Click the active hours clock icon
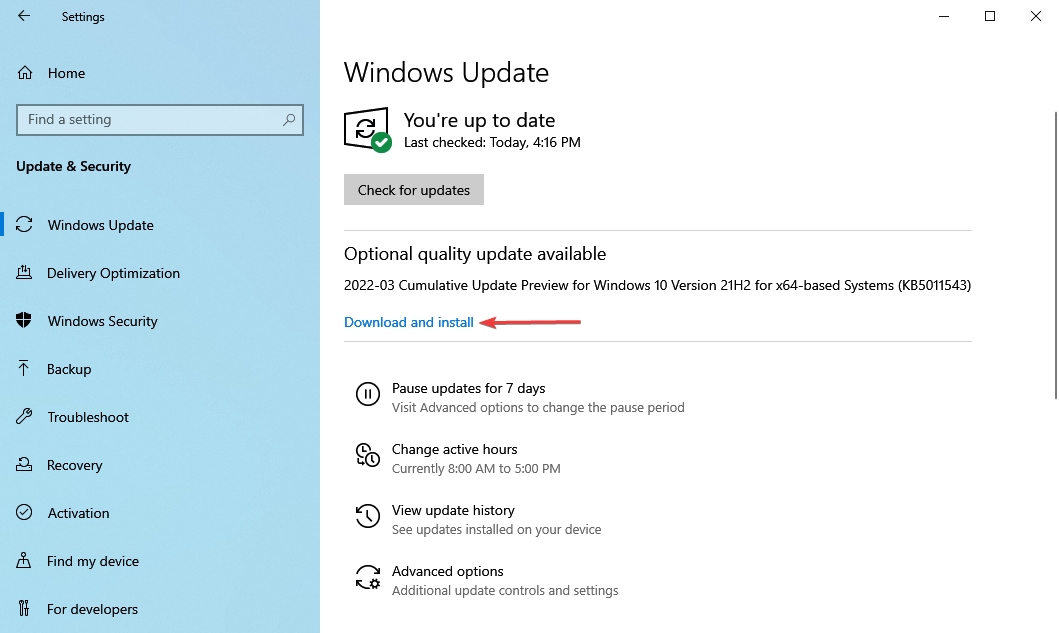 (367, 455)
